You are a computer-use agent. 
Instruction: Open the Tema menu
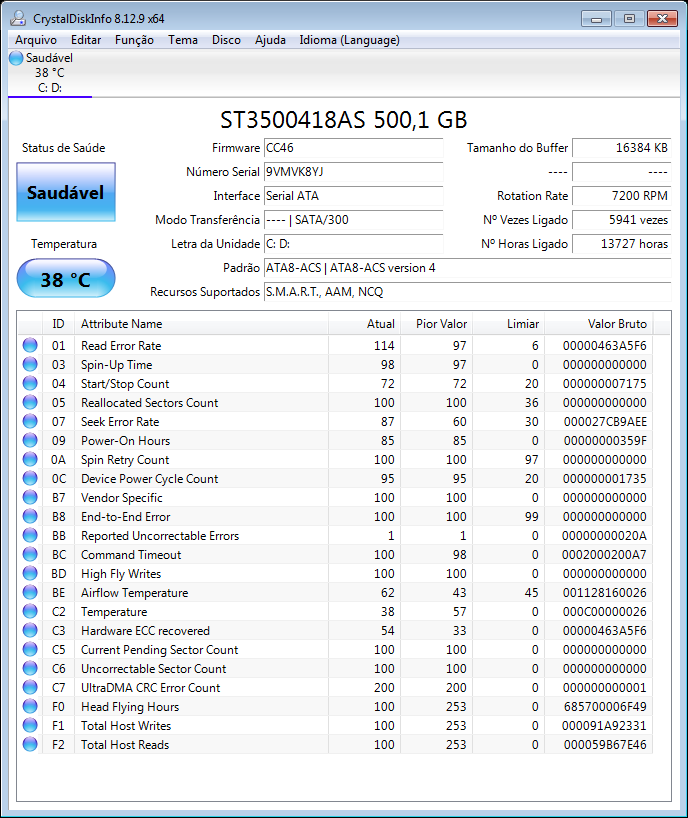[x=183, y=40]
